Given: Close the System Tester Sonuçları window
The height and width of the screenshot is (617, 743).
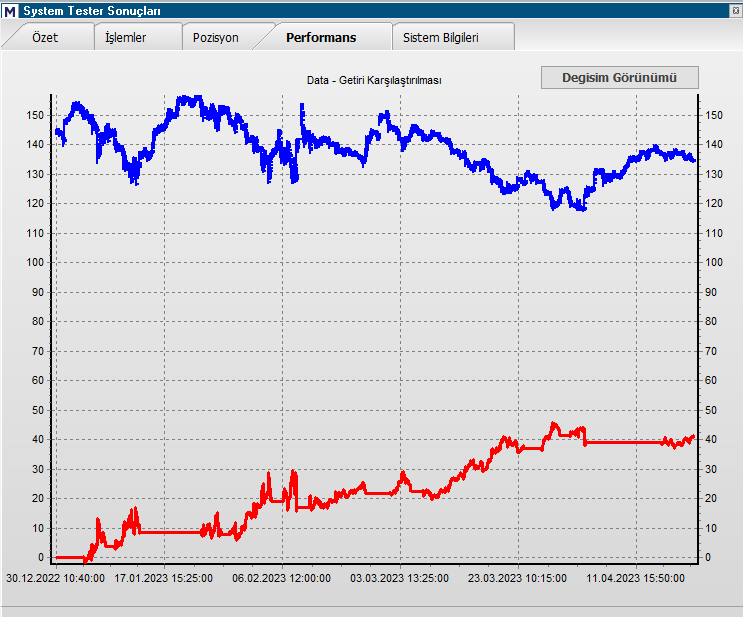Looking at the screenshot, I should [736, 11].
